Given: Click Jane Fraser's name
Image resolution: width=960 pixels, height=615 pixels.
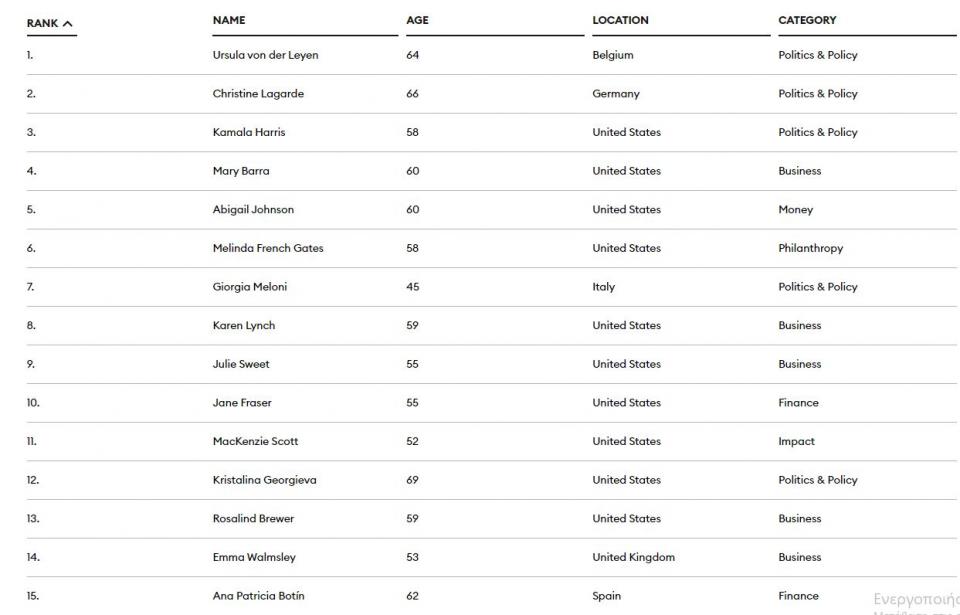Looking at the screenshot, I should point(242,403).
